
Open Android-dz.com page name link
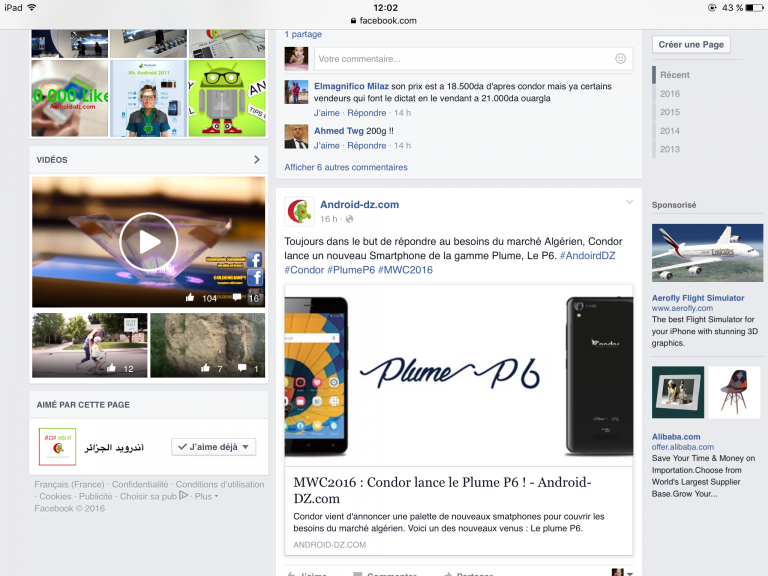pos(360,205)
